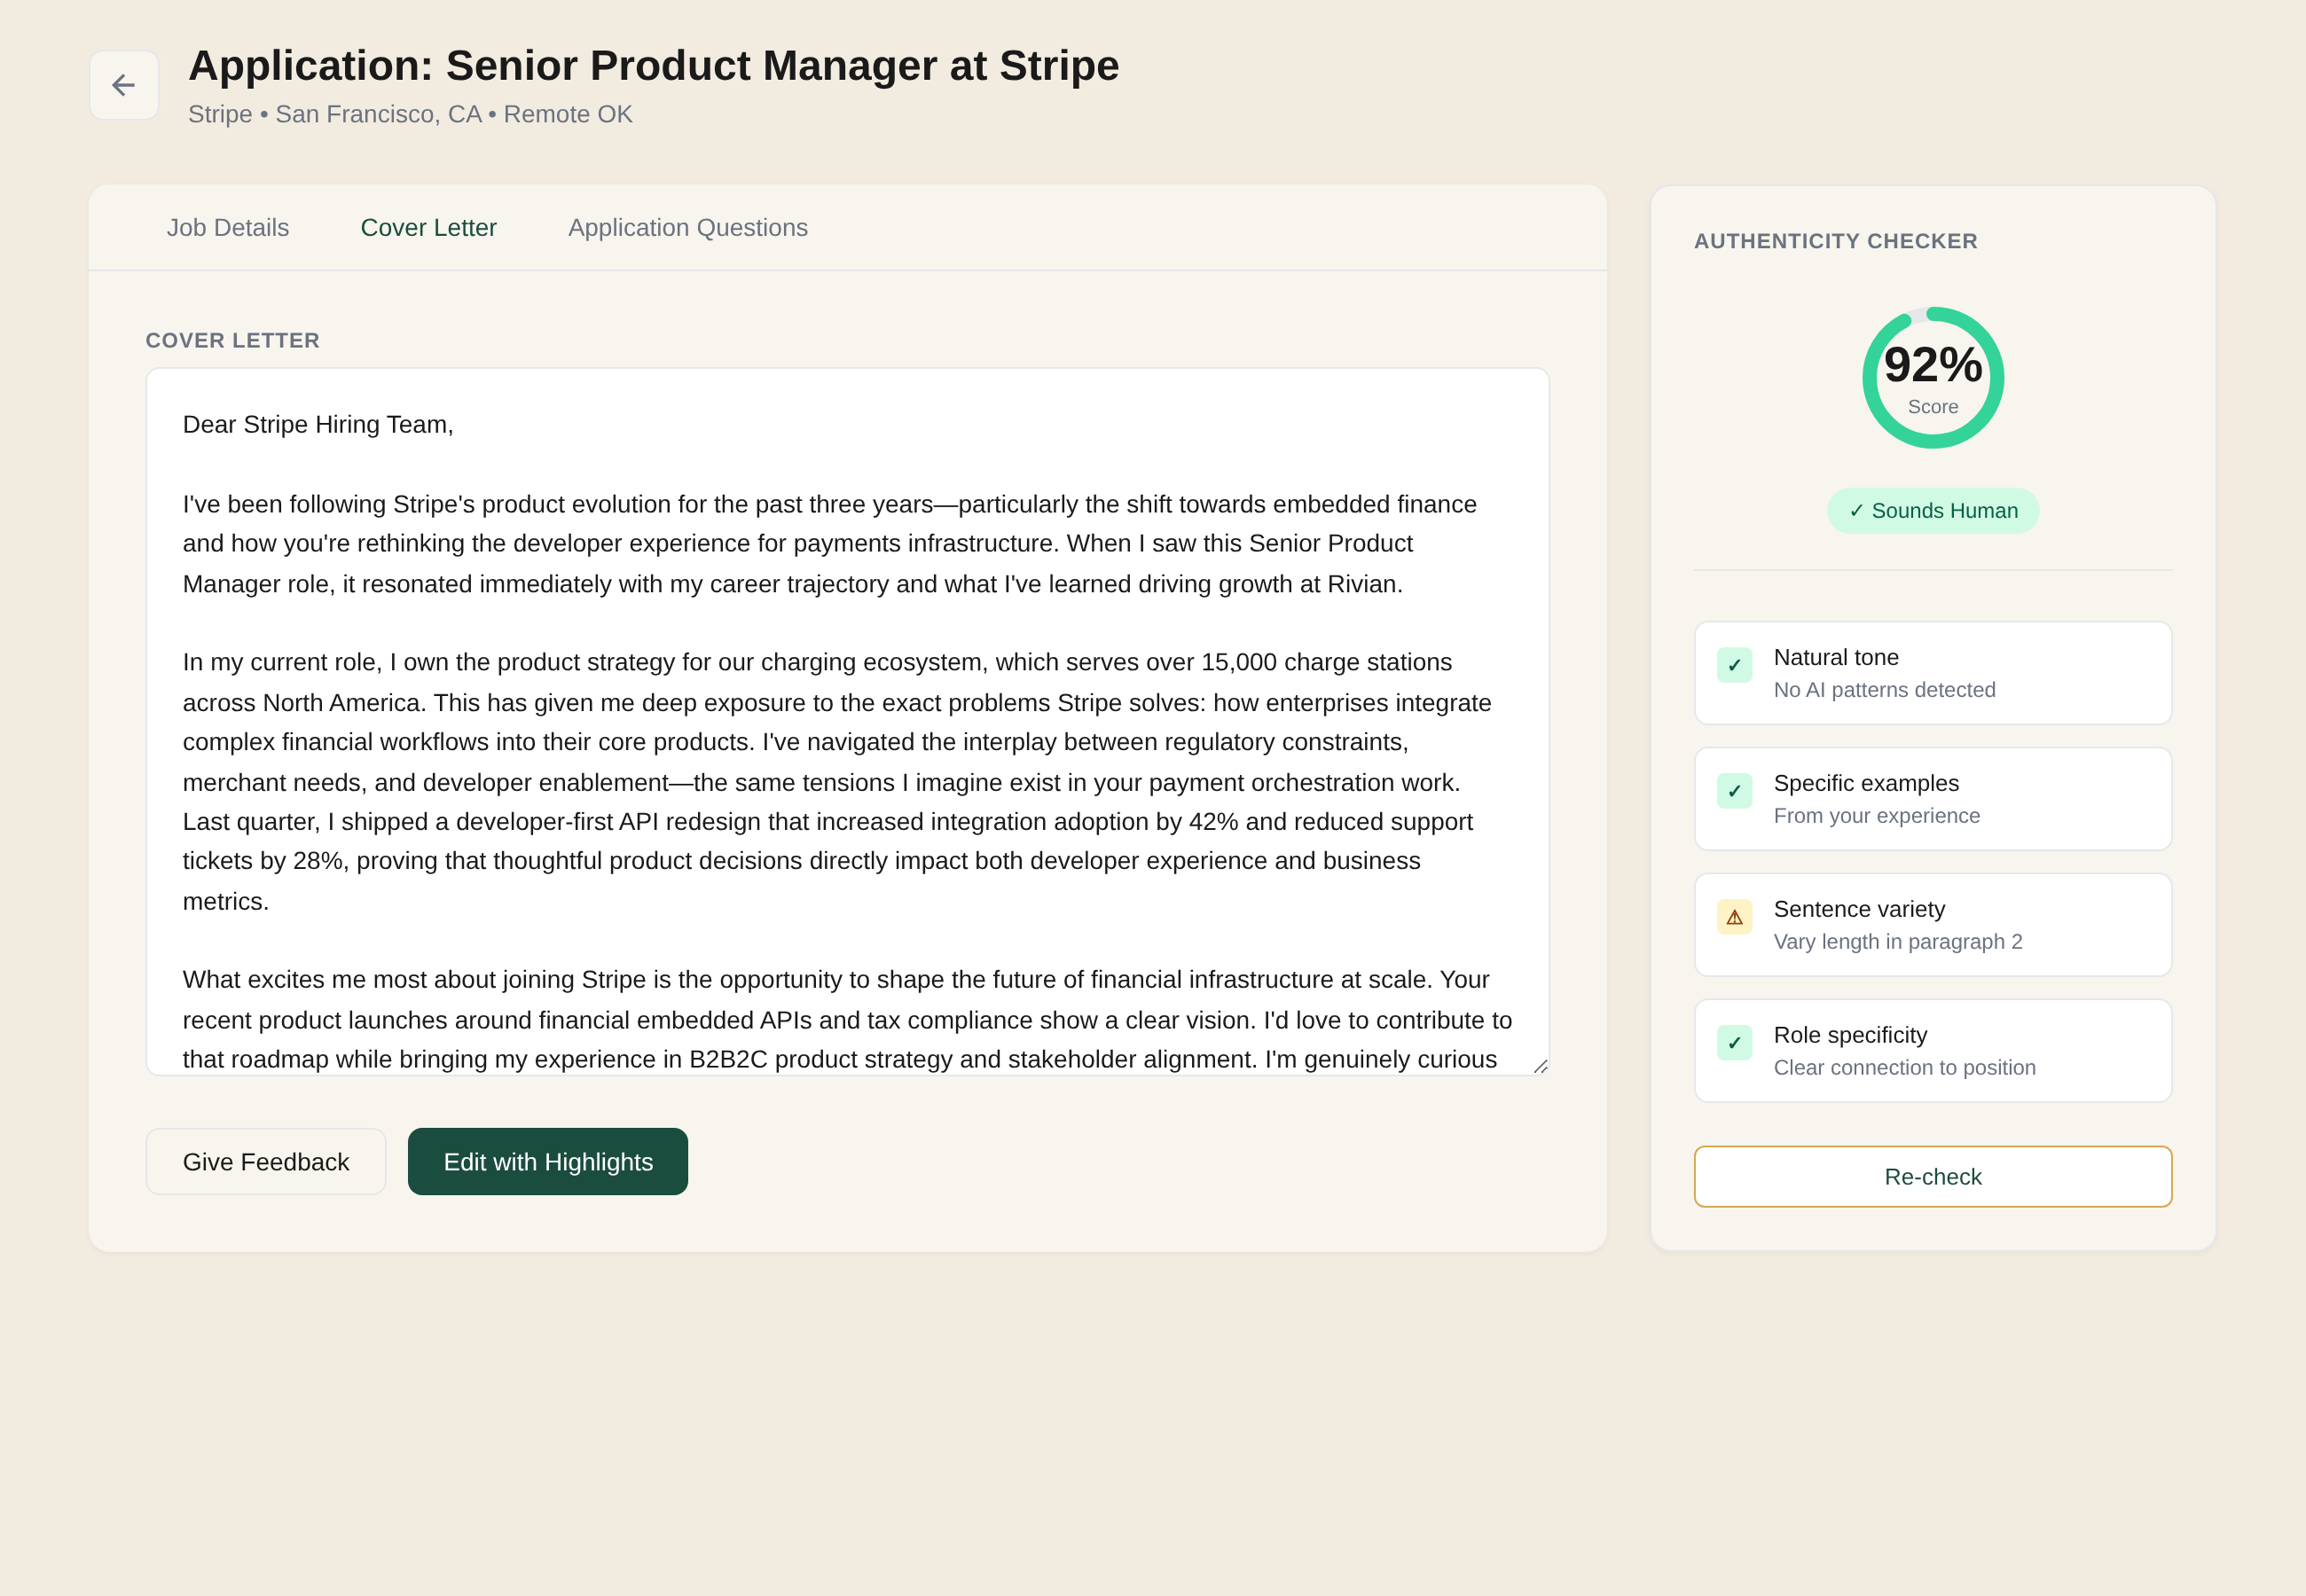Click the Natural tone green checkmark icon
This screenshot has height=1596, width=2306.
[1734, 665]
